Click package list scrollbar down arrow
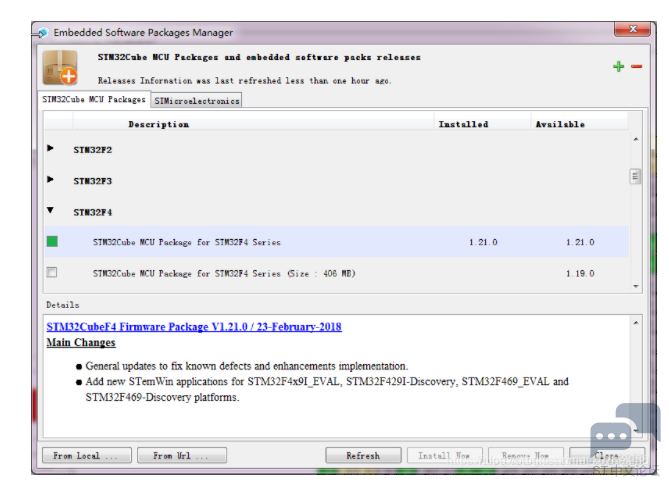The image size is (669, 486). [636, 286]
